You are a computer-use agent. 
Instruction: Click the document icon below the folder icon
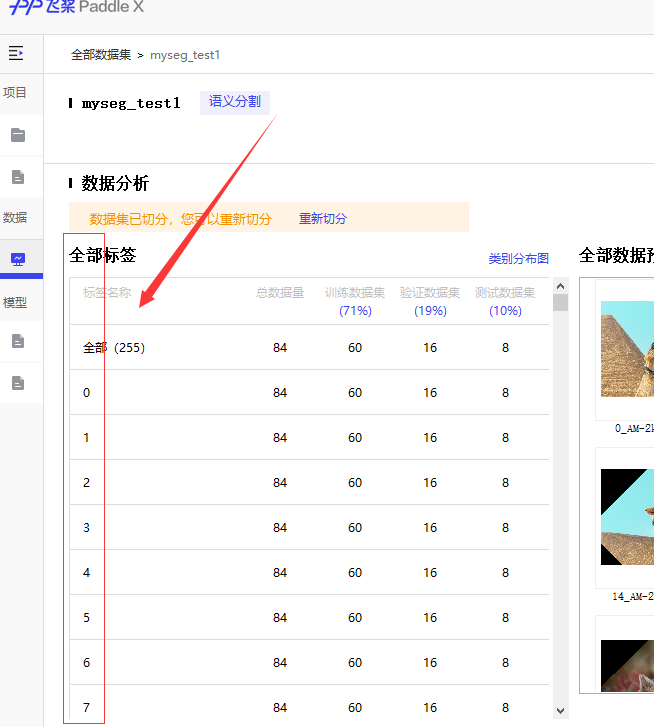coord(18,177)
